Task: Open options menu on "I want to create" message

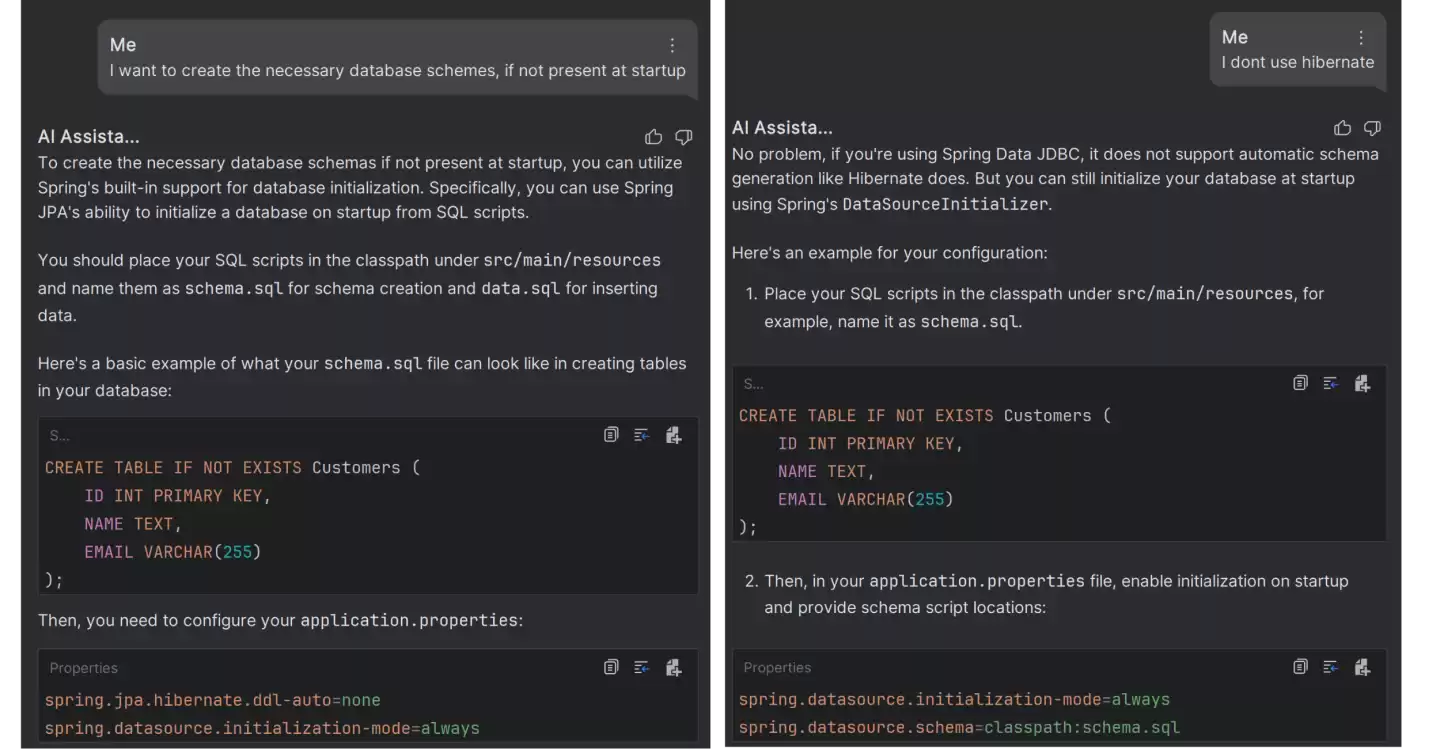Action: pos(672,45)
